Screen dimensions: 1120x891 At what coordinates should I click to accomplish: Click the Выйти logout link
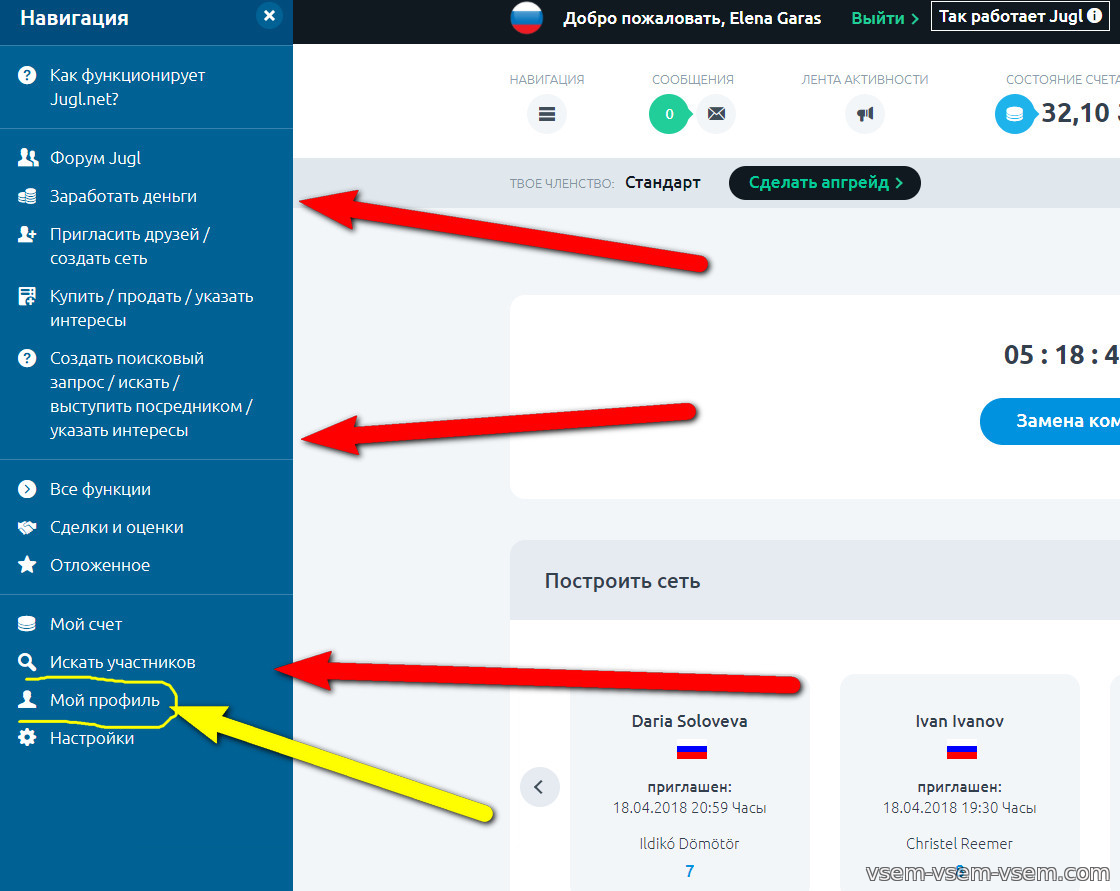point(885,19)
